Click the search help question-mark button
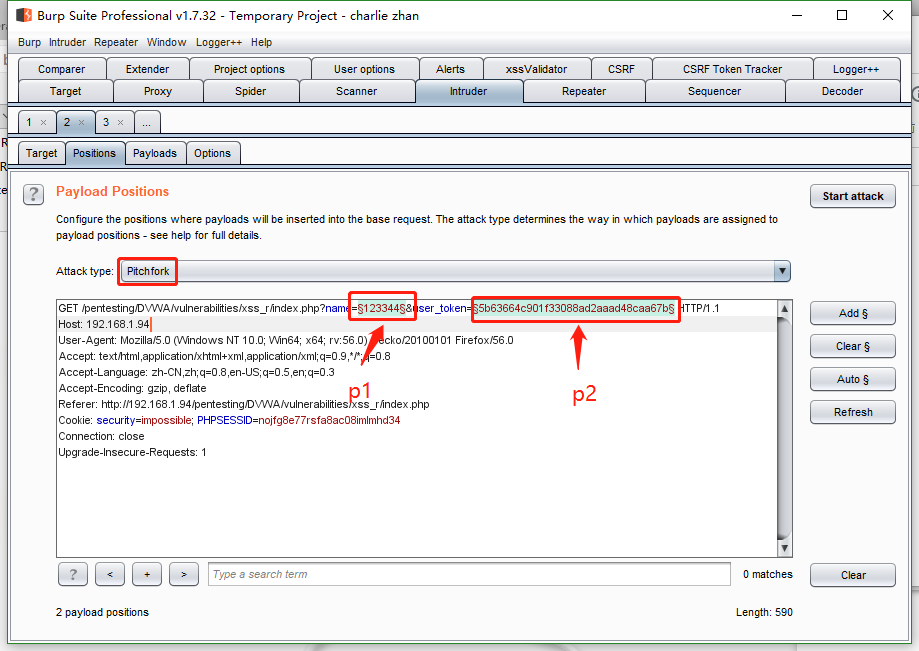 coord(73,574)
